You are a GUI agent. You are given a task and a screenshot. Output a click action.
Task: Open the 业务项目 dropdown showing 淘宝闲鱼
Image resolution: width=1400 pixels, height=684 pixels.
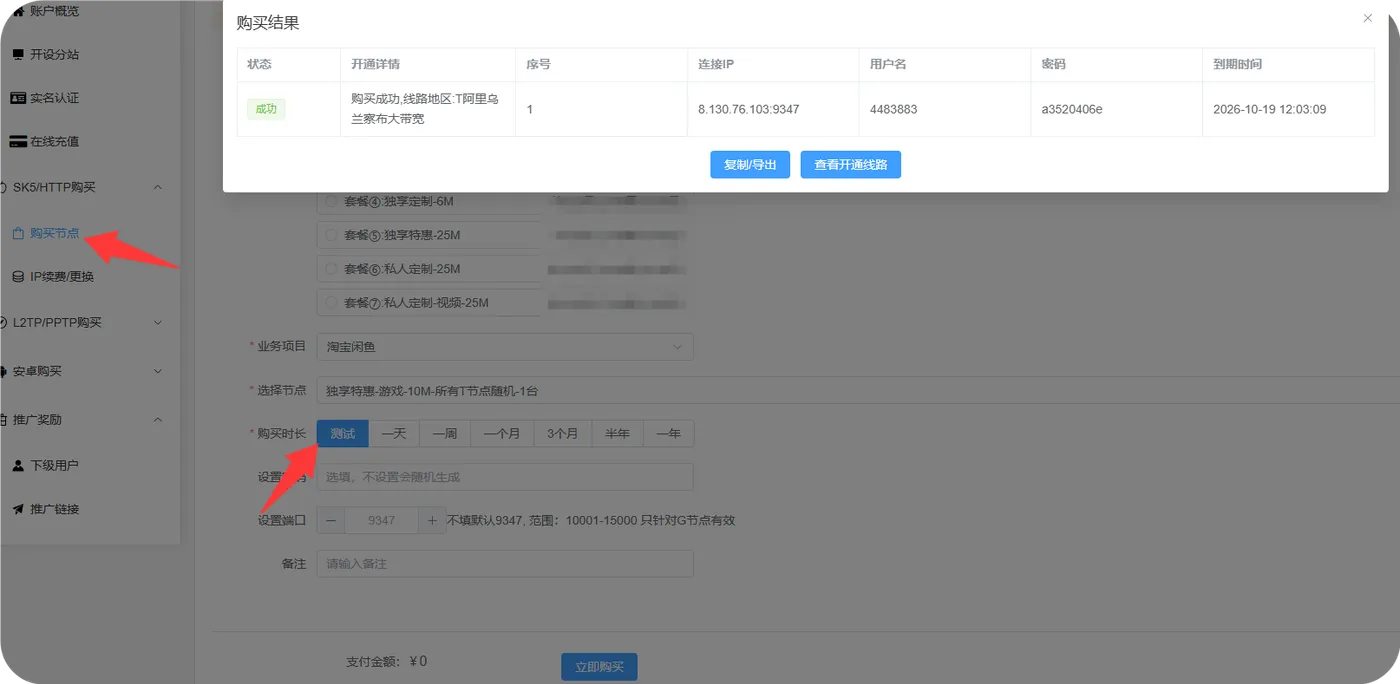(x=505, y=347)
